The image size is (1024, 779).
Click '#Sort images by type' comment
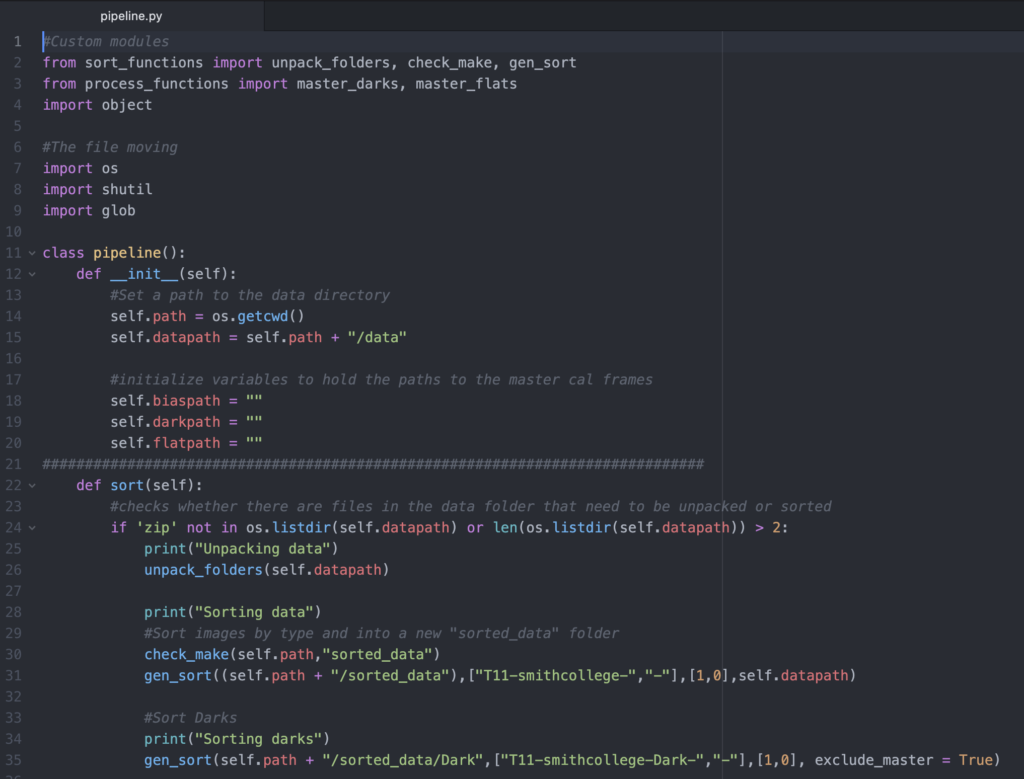[381, 633]
